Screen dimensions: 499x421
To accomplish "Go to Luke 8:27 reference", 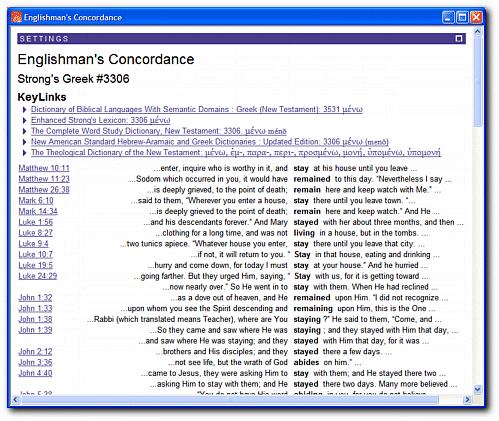I will coord(36,233).
